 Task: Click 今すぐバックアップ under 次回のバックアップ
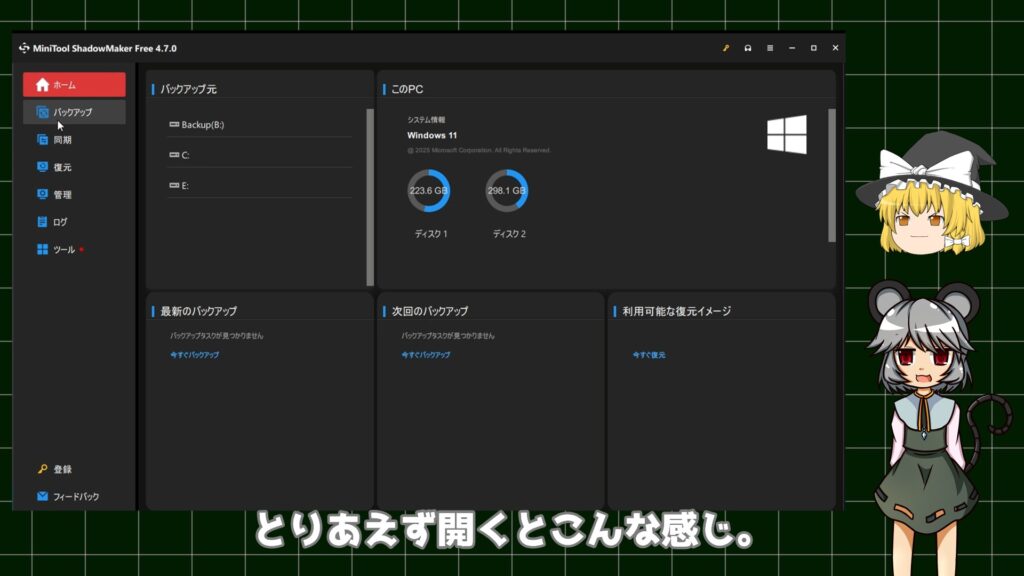point(426,355)
